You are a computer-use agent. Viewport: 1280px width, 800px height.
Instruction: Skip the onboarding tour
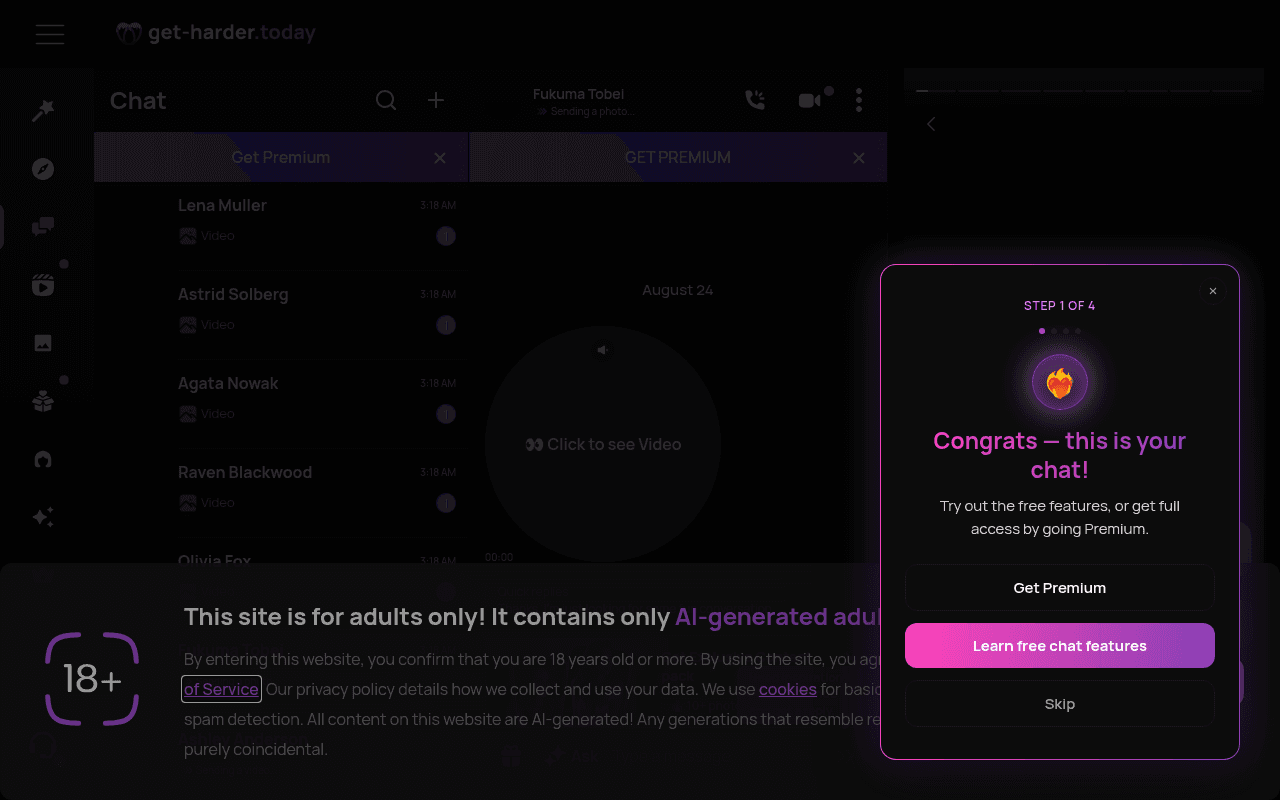(1060, 704)
